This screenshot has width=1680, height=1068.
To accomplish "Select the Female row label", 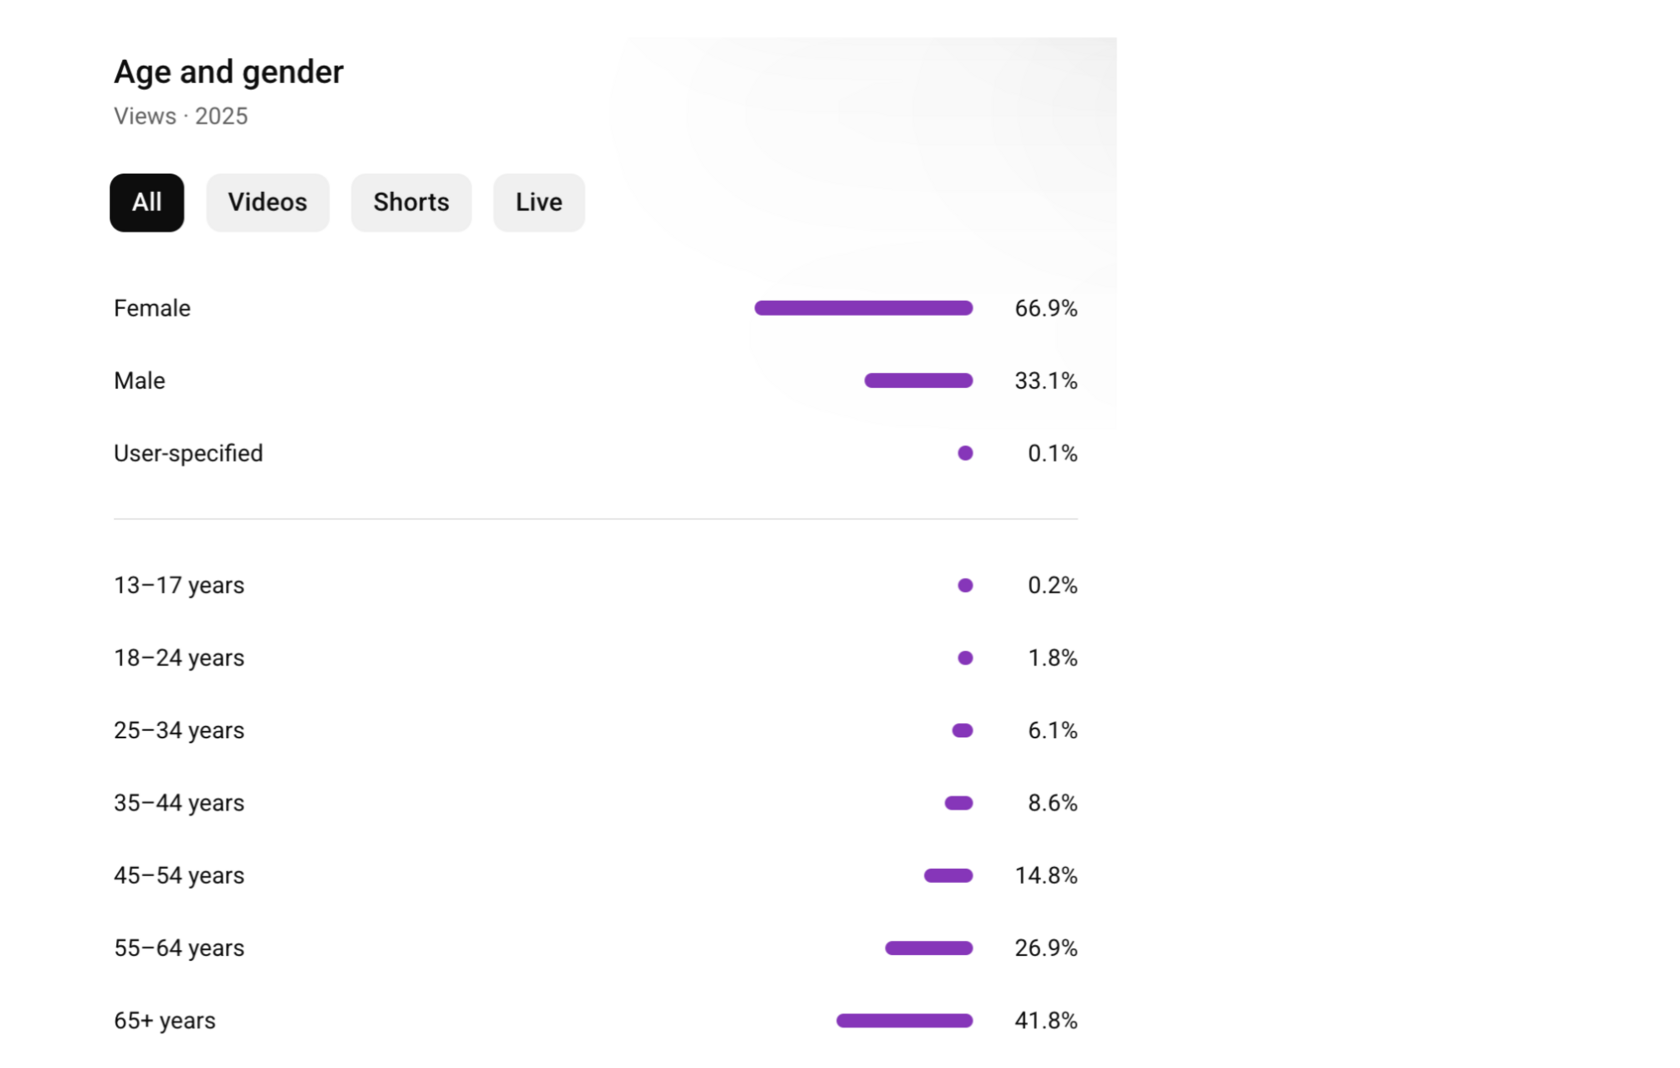I will [152, 308].
